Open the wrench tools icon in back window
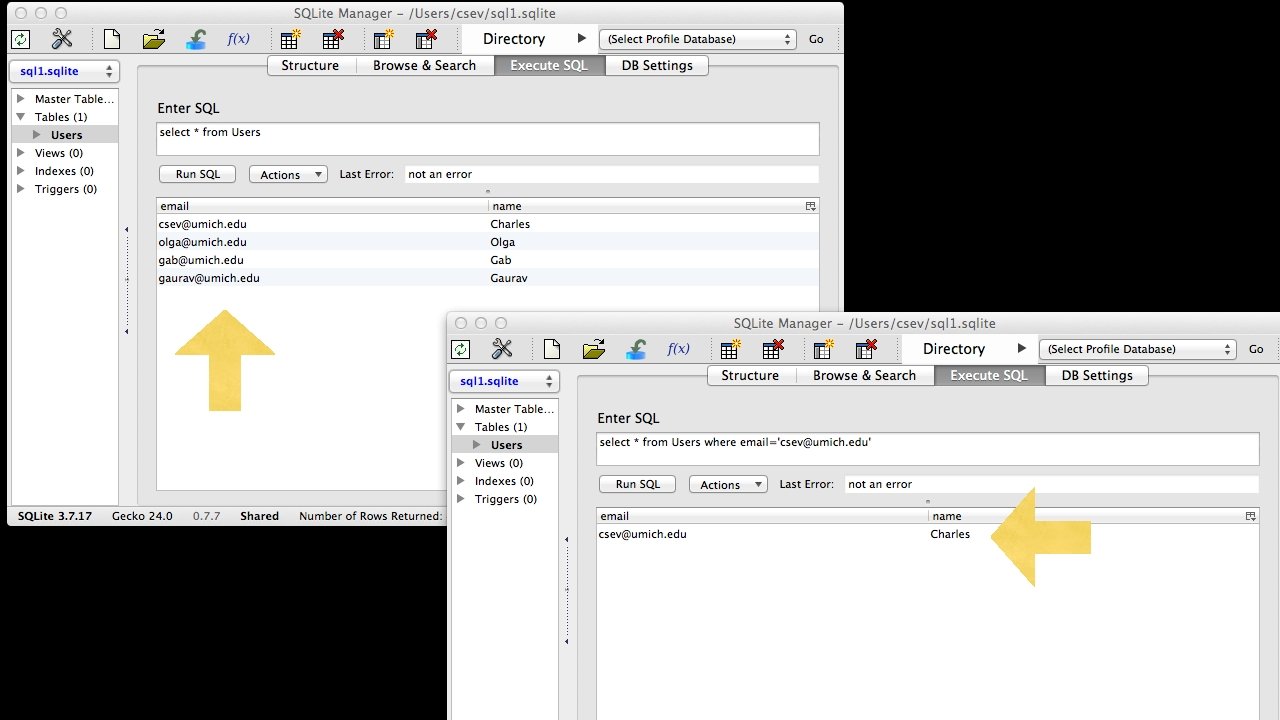1280x720 pixels. (62, 39)
